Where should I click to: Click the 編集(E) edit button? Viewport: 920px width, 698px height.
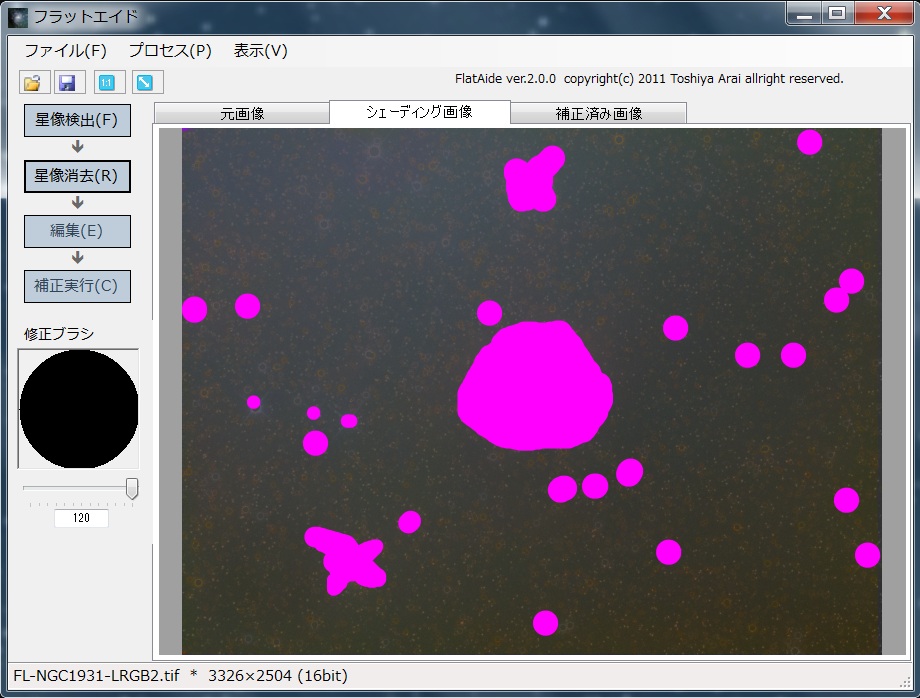pyautogui.click(x=77, y=231)
